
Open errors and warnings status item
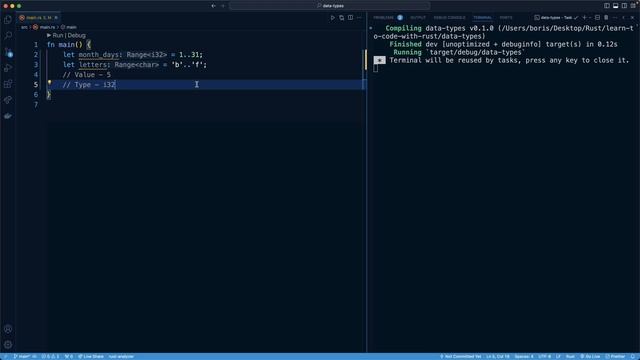50,356
